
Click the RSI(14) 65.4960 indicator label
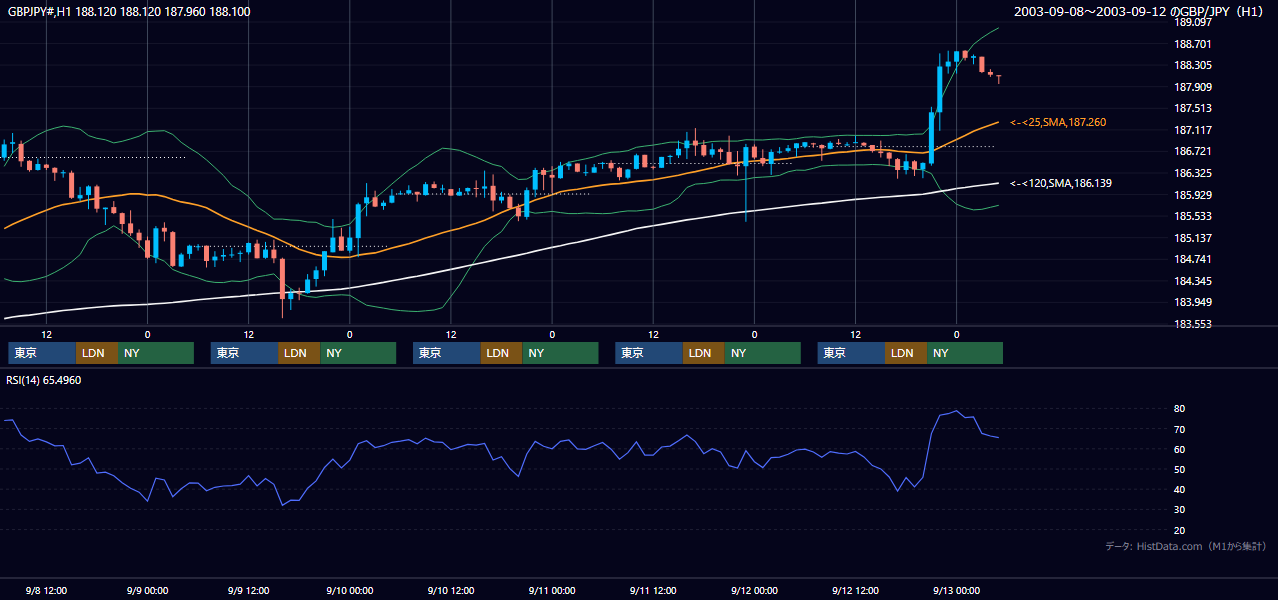click(45, 380)
